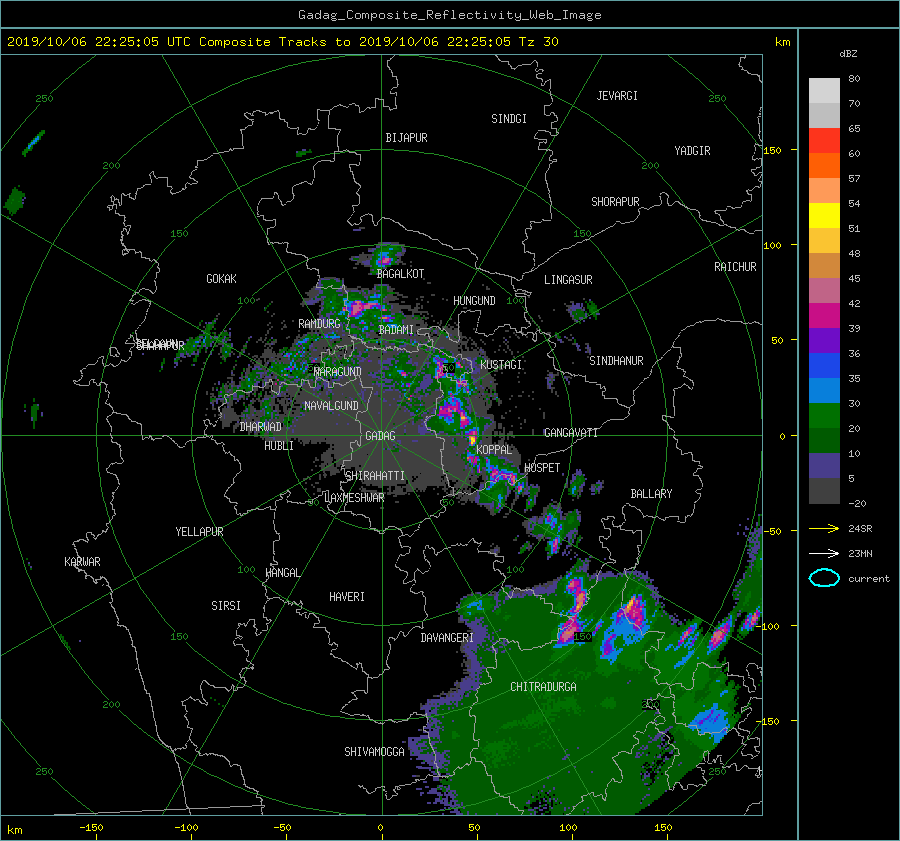The height and width of the screenshot is (841, 900).
Task: Click the RAICHUR city label
Action: (x=735, y=267)
